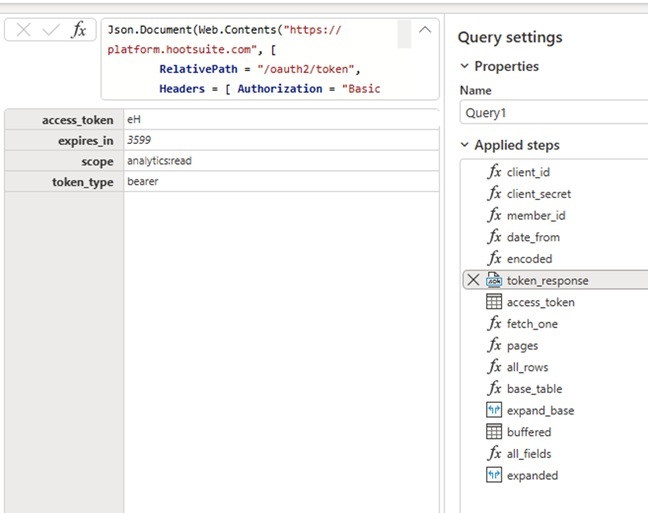Select the access_token value eH
The height and width of the screenshot is (513, 648).
(x=134, y=119)
